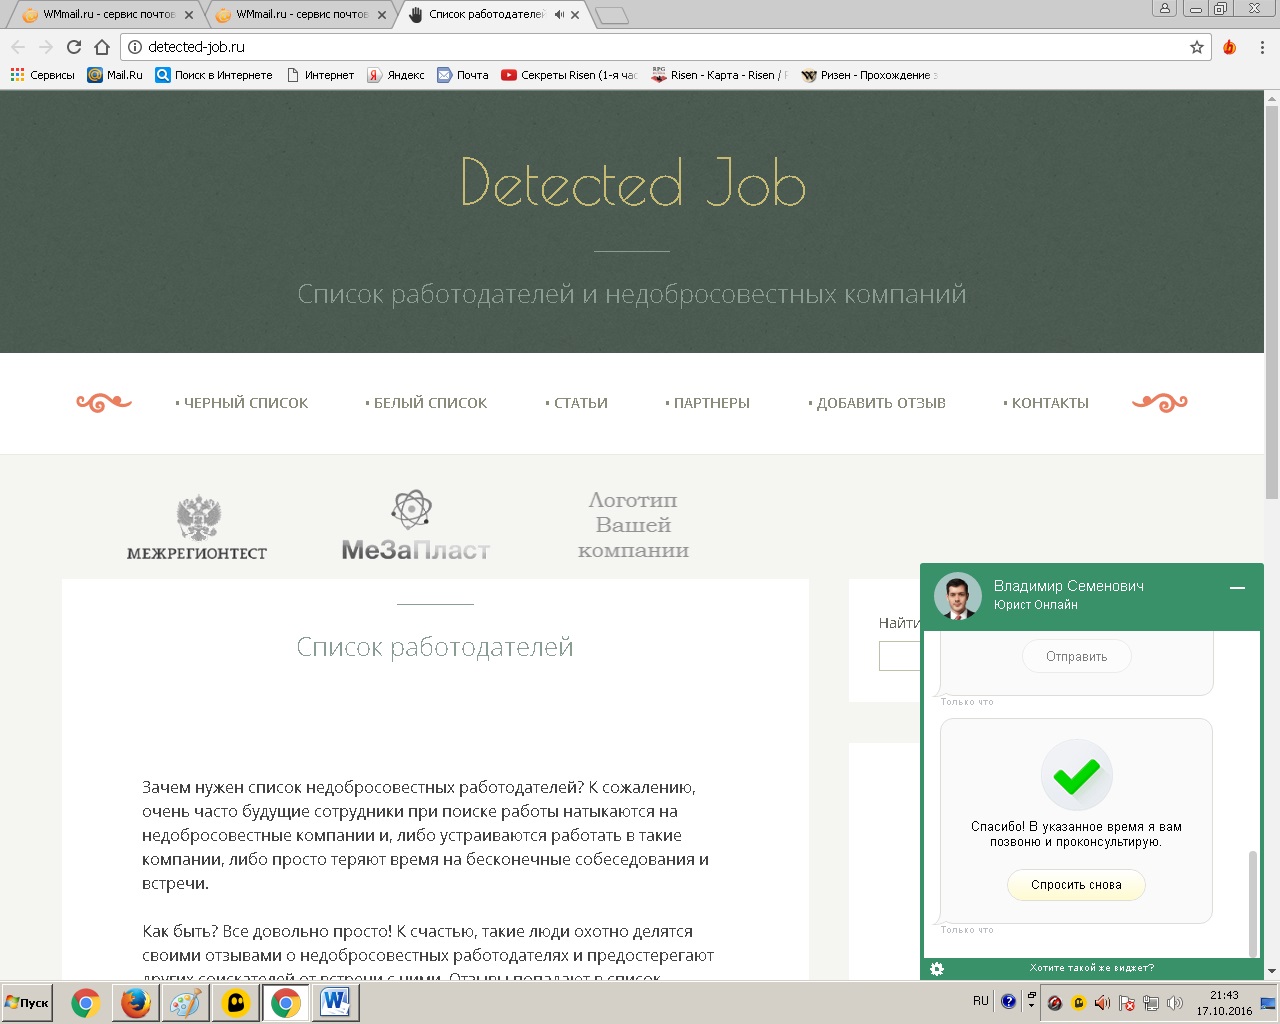Image resolution: width=1280 pixels, height=1024 pixels.
Task: Open the yellow CyberGhost taskbar icon
Action: 236,1003
